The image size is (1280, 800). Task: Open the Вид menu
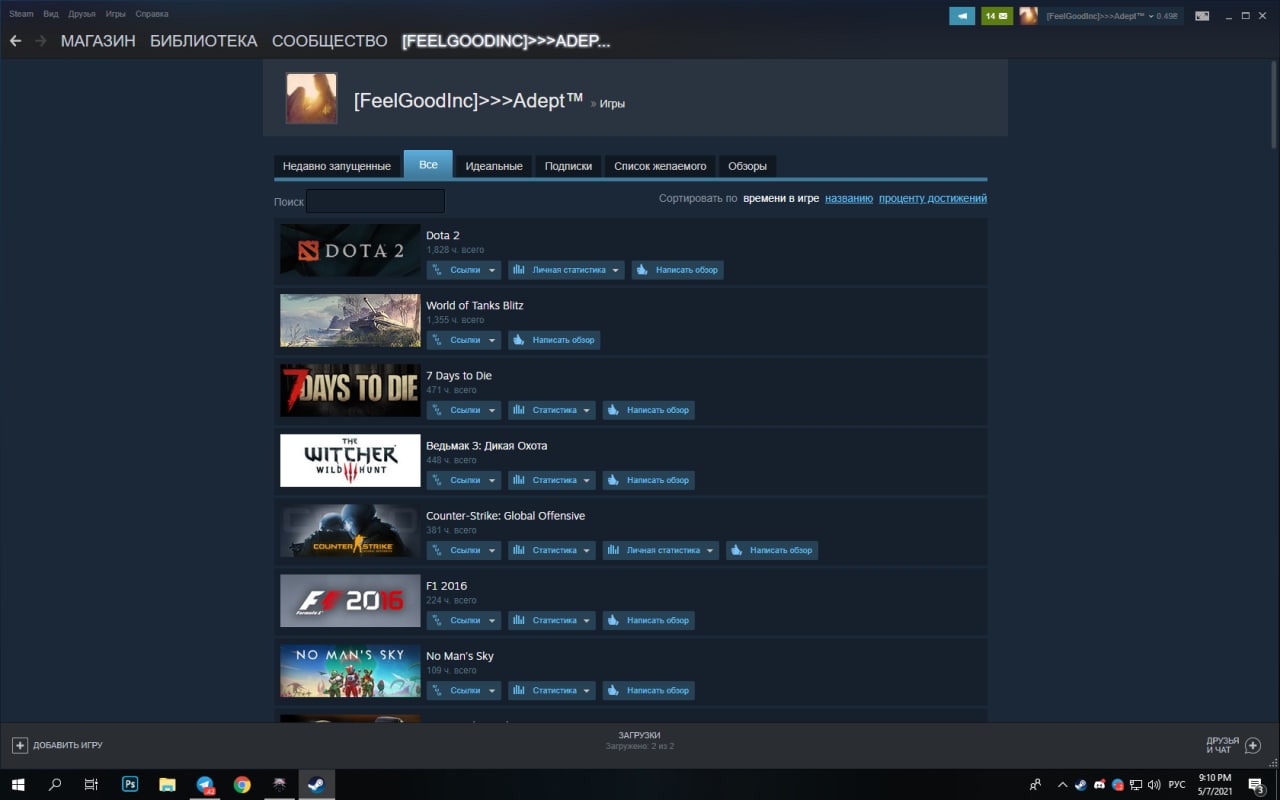[x=51, y=14]
